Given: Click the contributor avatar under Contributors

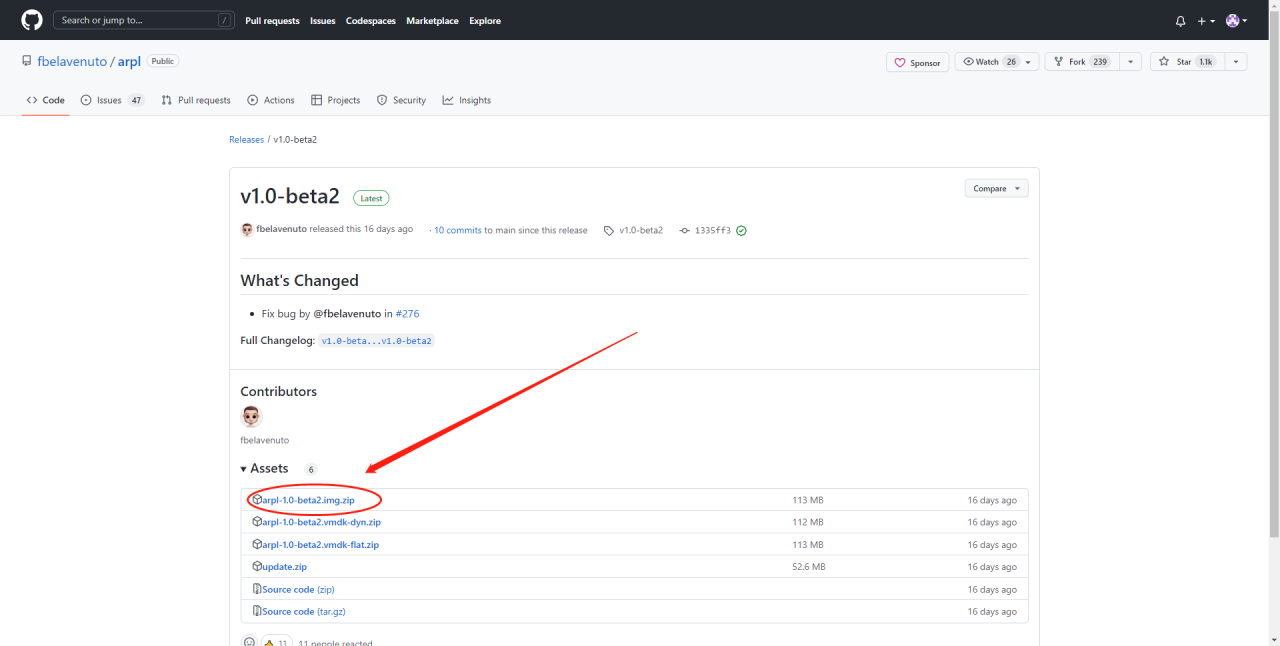Looking at the screenshot, I should pyautogui.click(x=251, y=417).
